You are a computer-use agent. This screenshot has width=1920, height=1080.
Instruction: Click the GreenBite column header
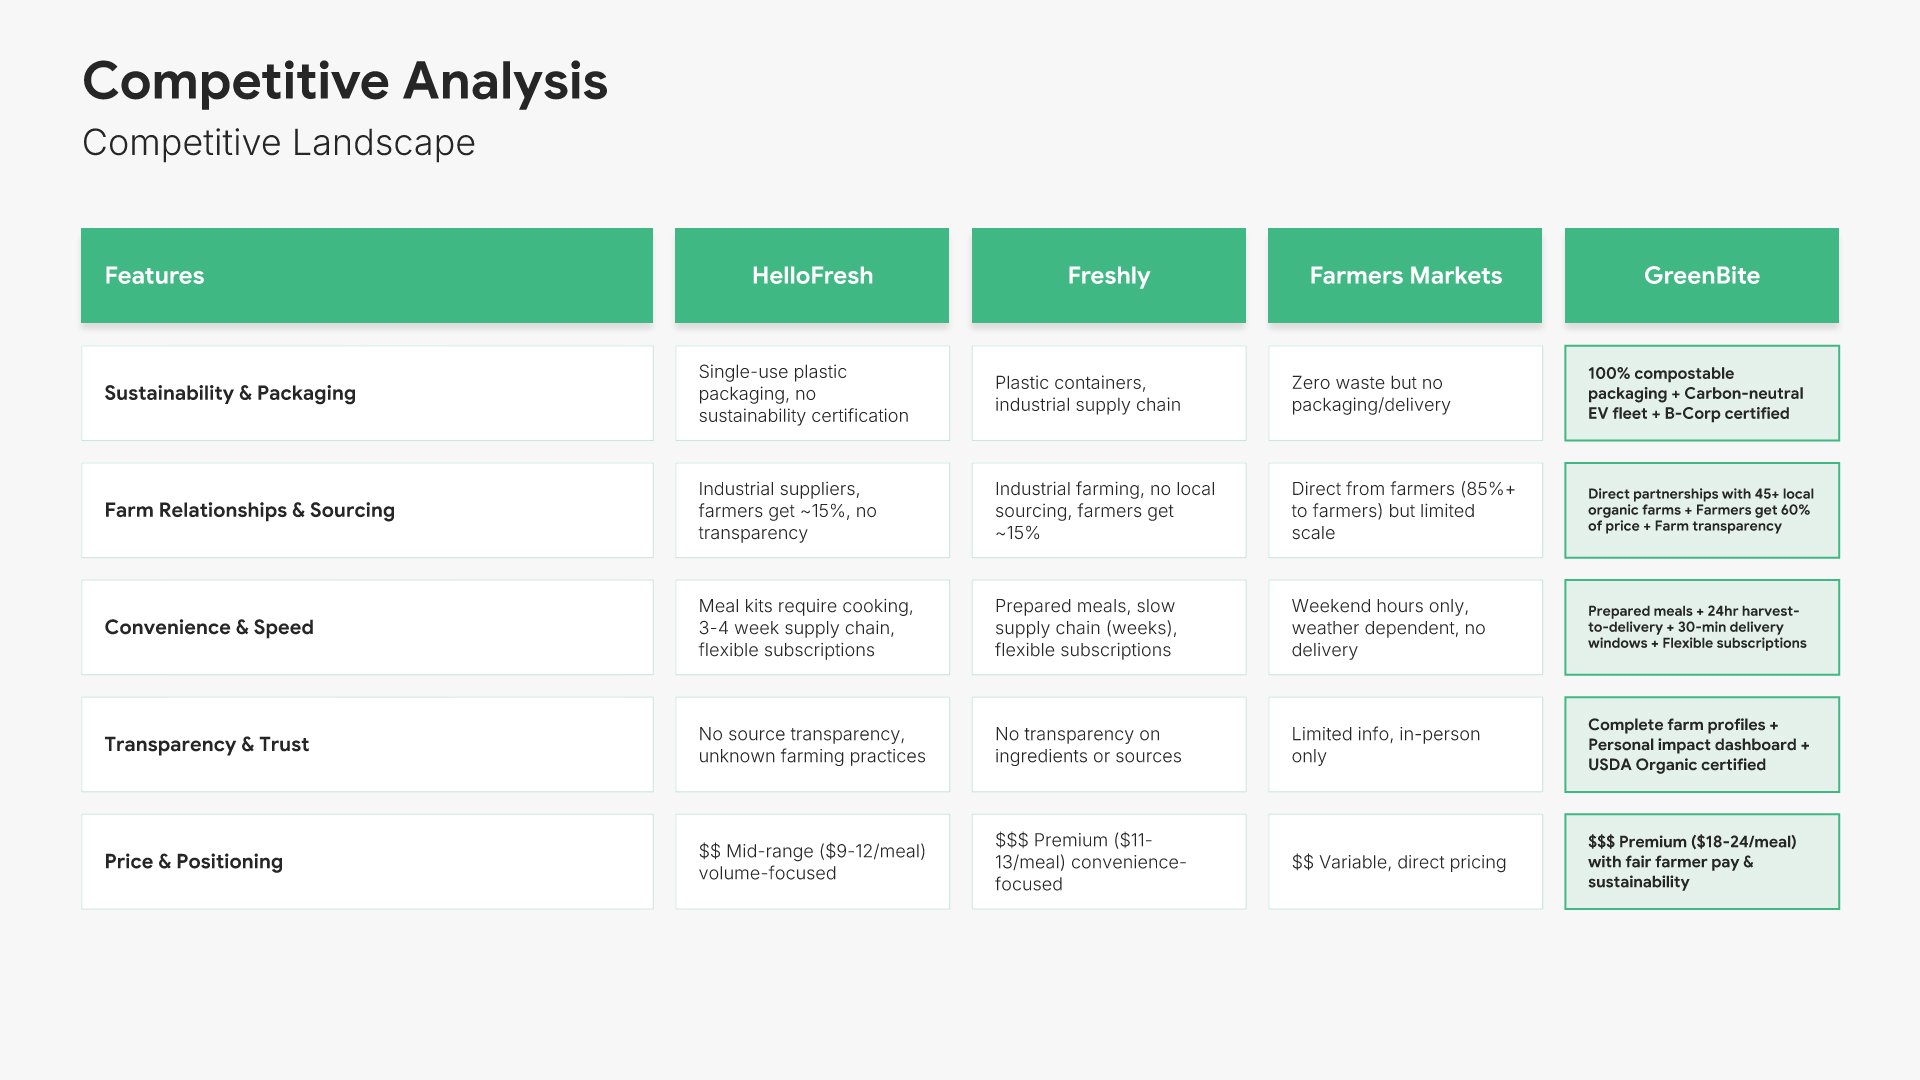click(x=1701, y=276)
